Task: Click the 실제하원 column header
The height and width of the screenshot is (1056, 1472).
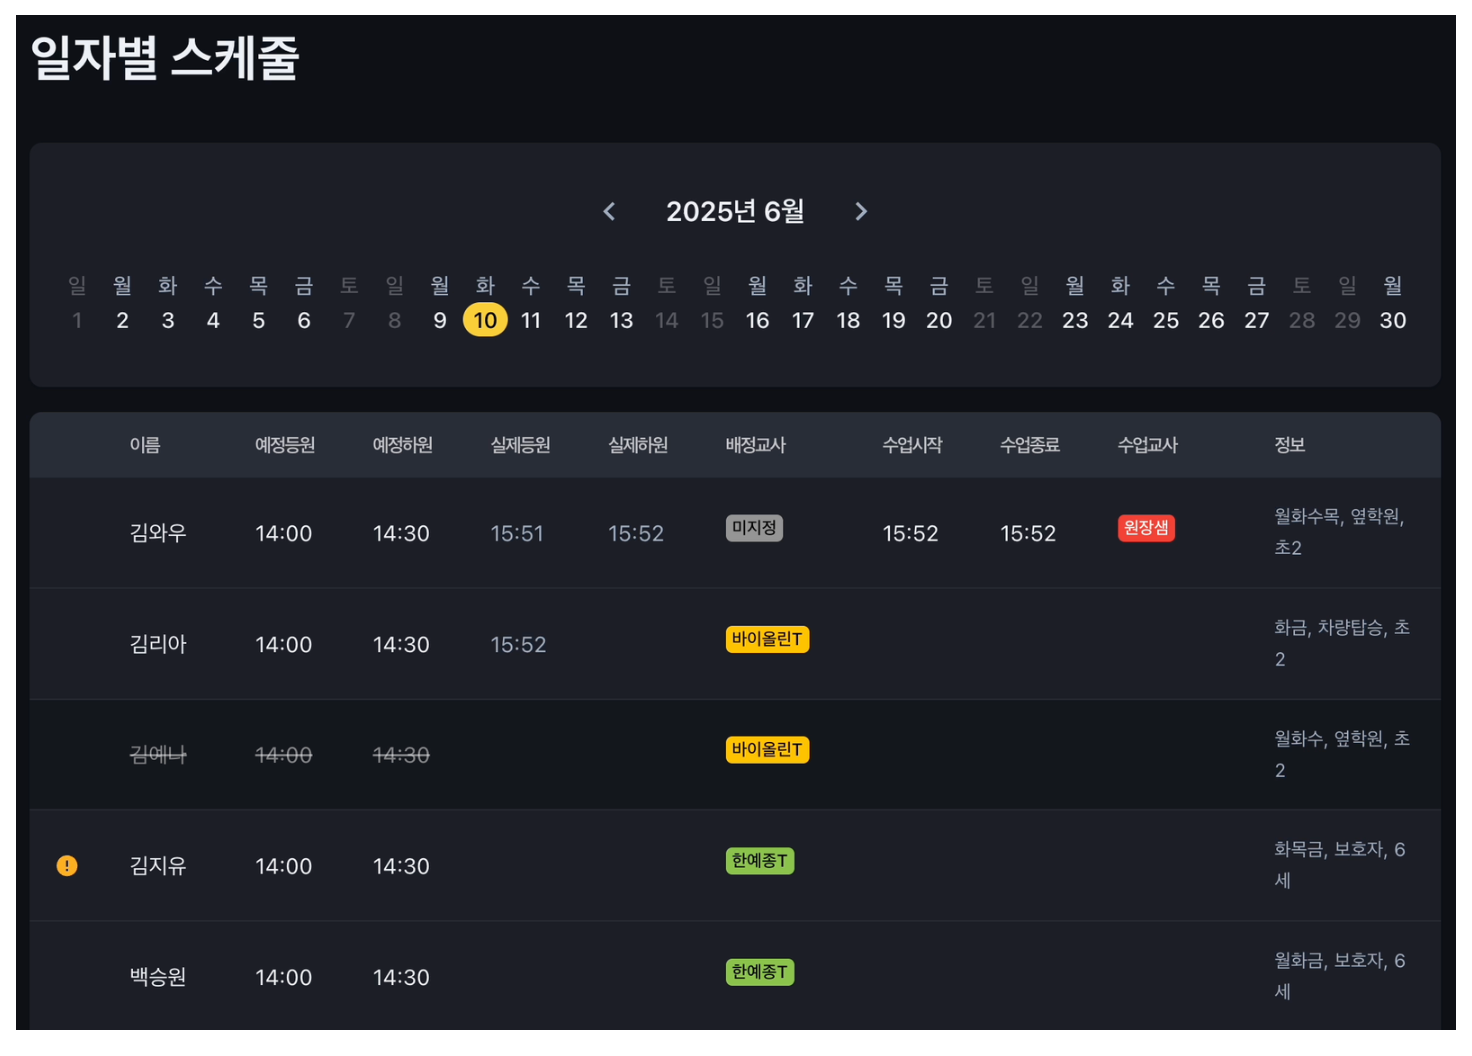Action: point(638,445)
